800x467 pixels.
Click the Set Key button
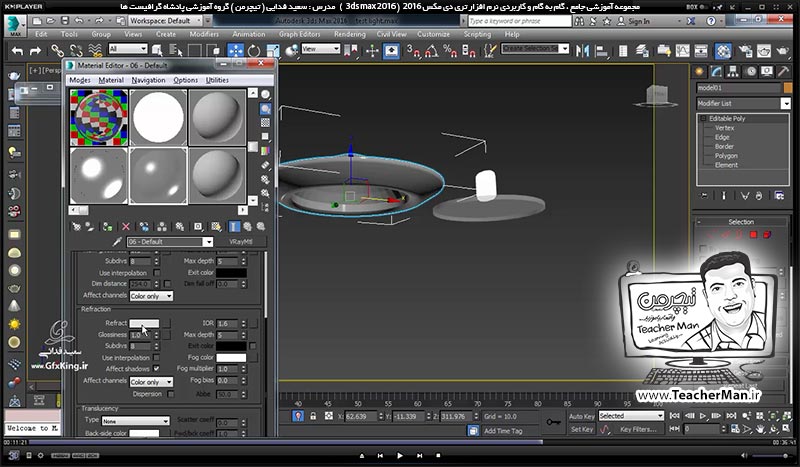[582, 429]
